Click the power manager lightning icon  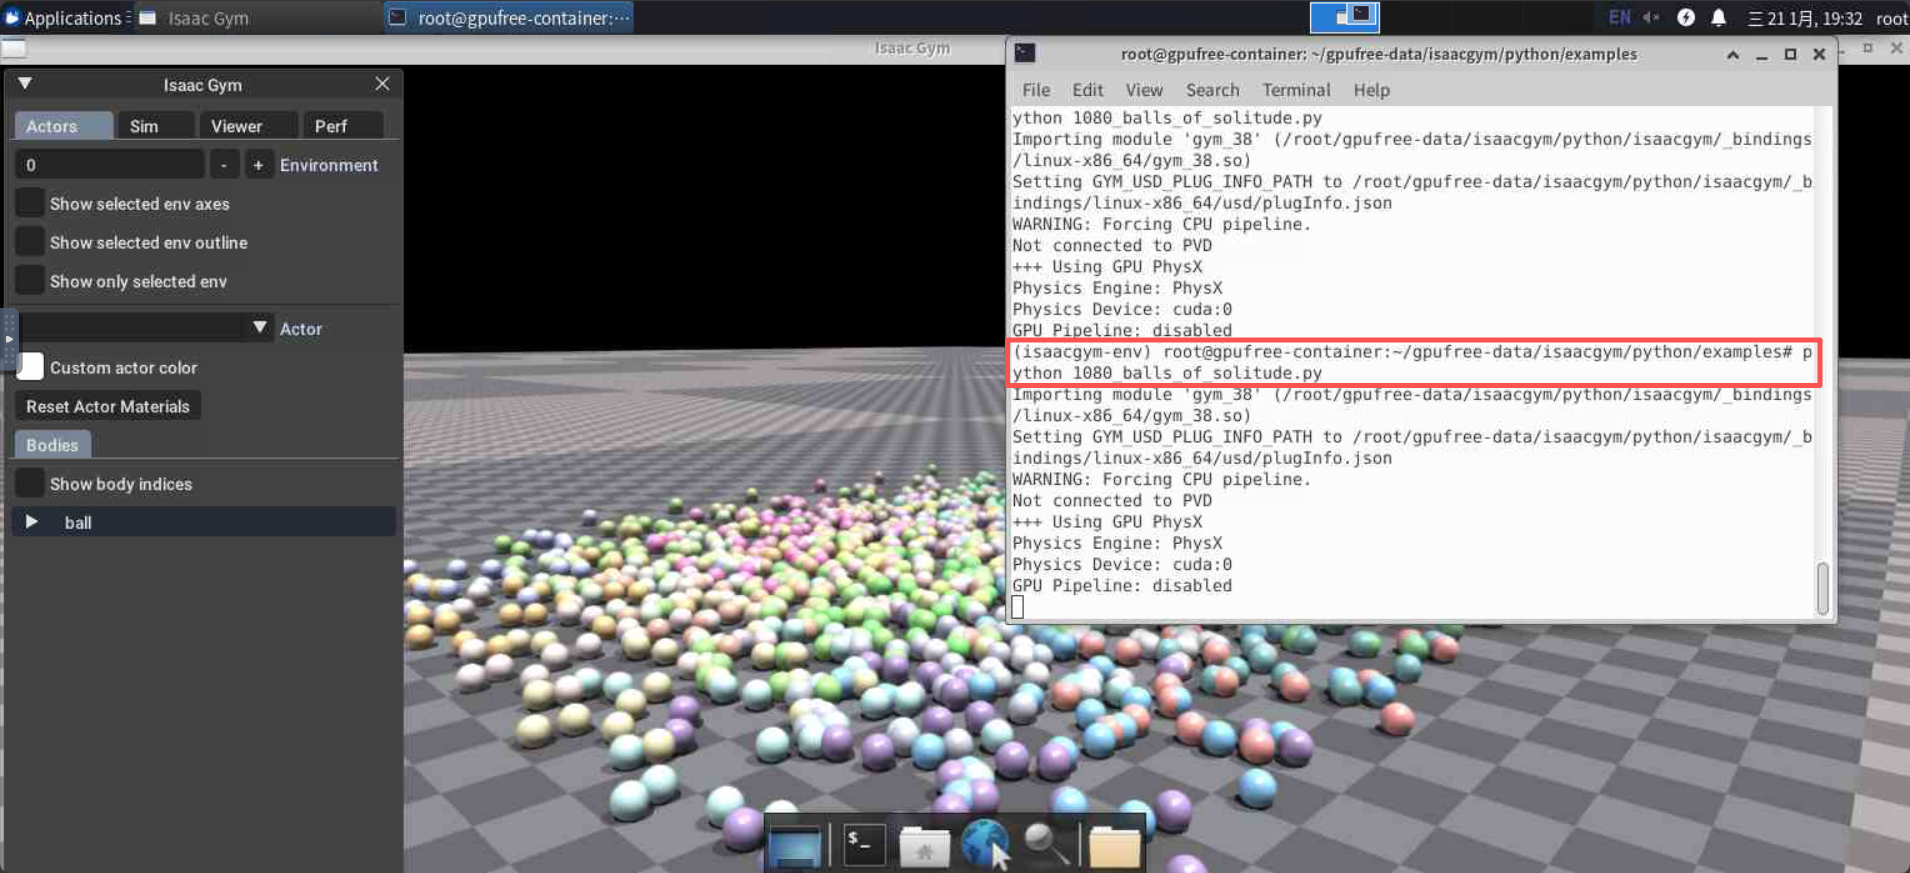[1686, 18]
